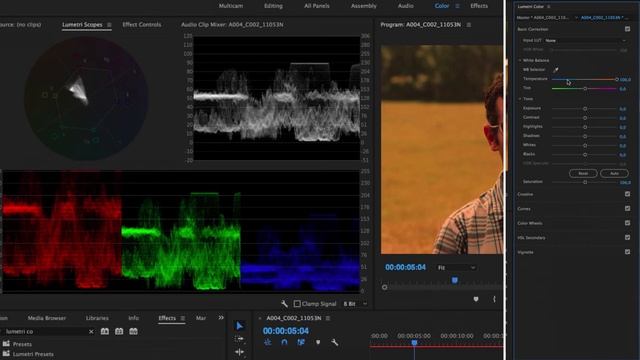Open timeline display settings wrench

335,342
